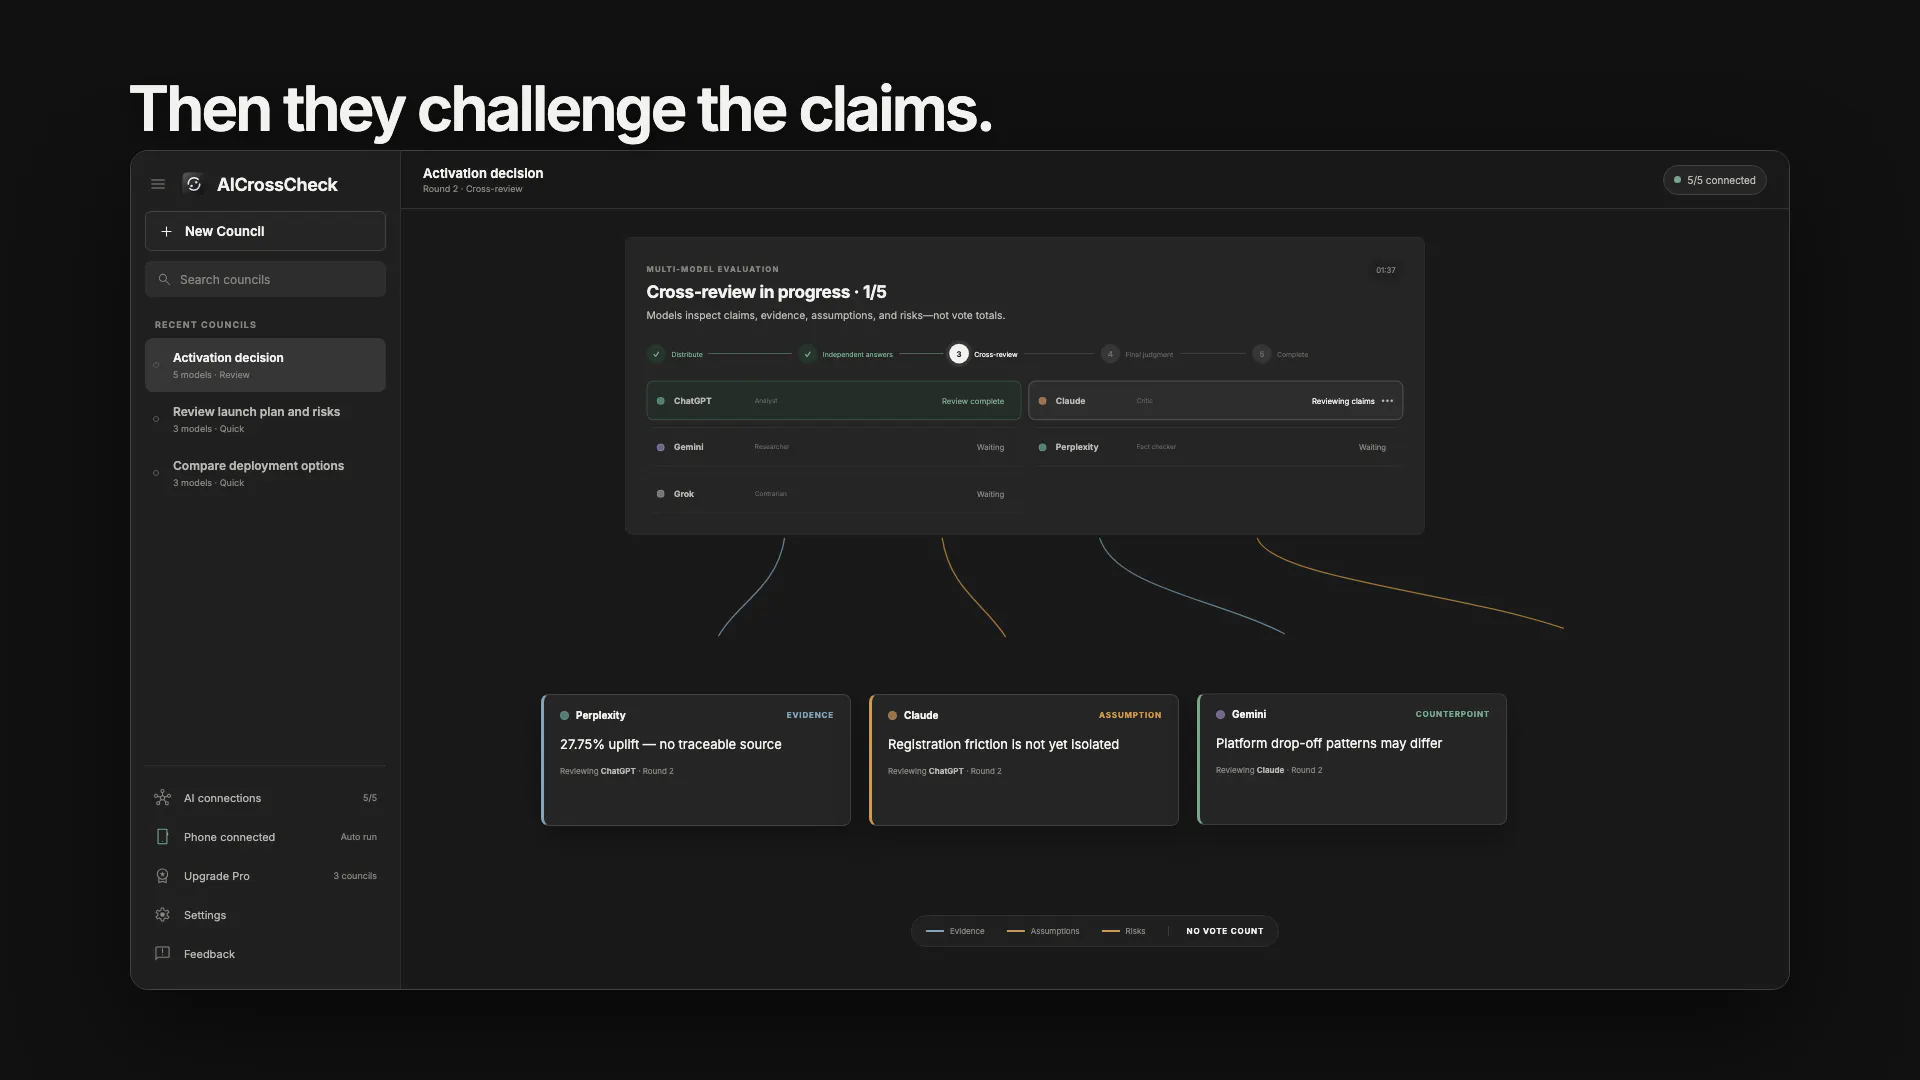The height and width of the screenshot is (1080, 1920).
Task: Open Feedback menu item
Action: [x=265, y=954]
